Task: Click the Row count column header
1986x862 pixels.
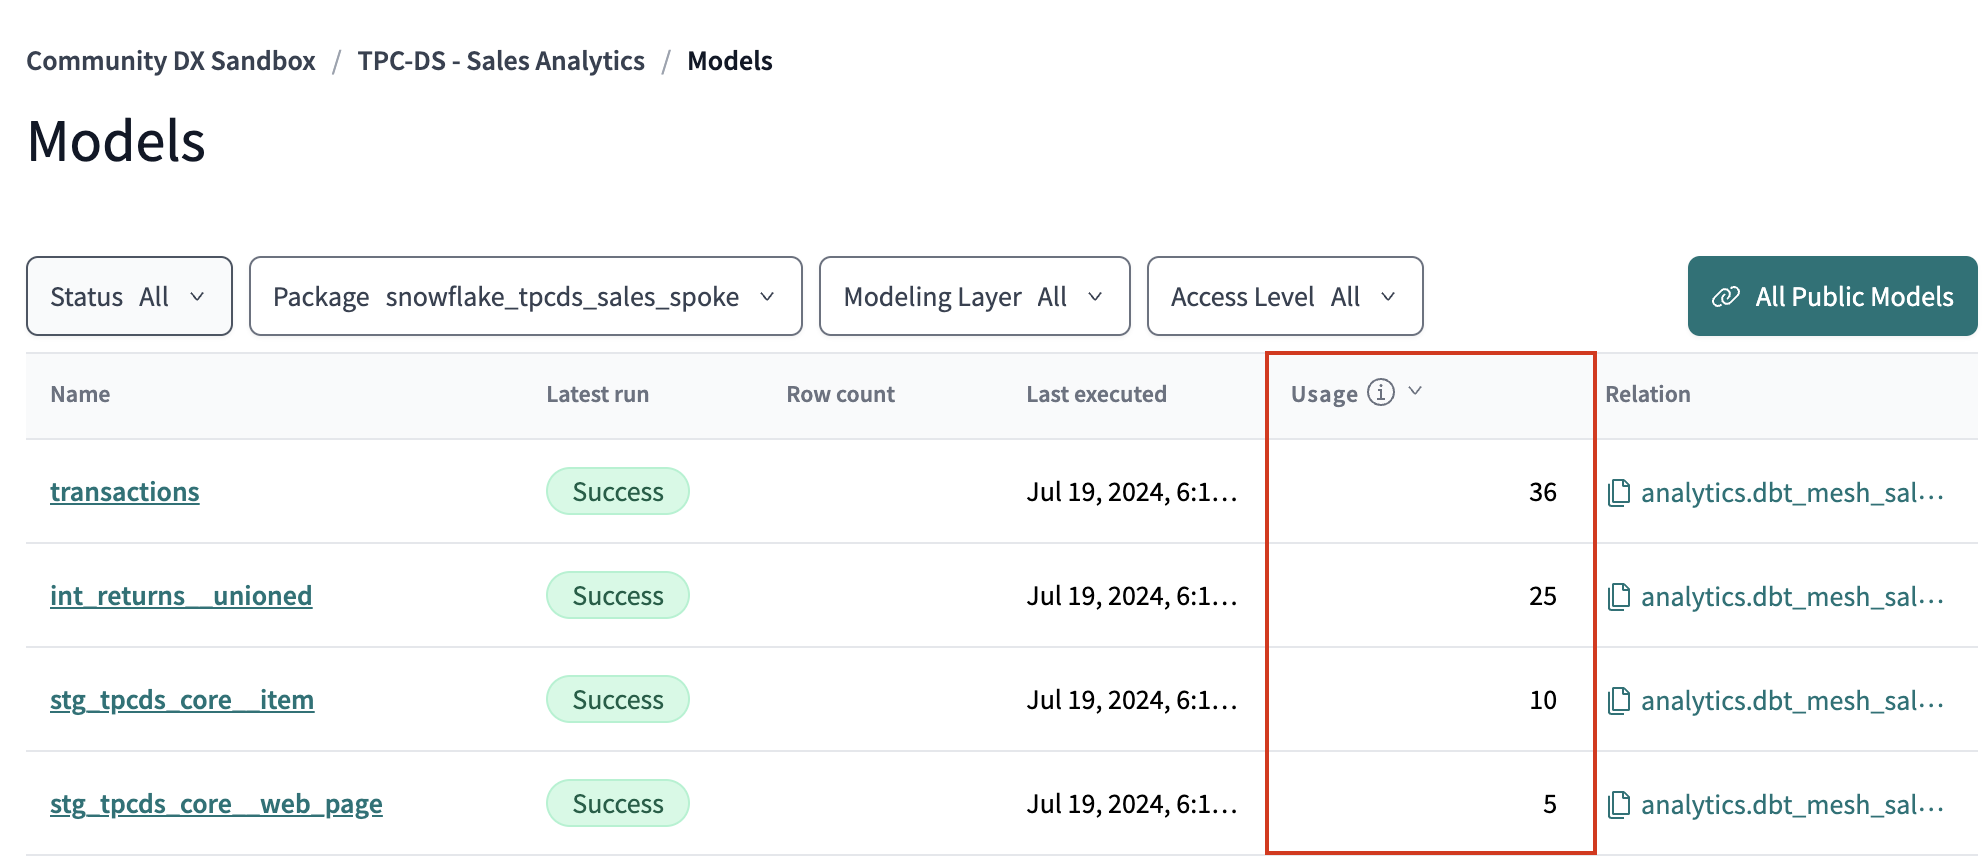Action: tap(840, 394)
